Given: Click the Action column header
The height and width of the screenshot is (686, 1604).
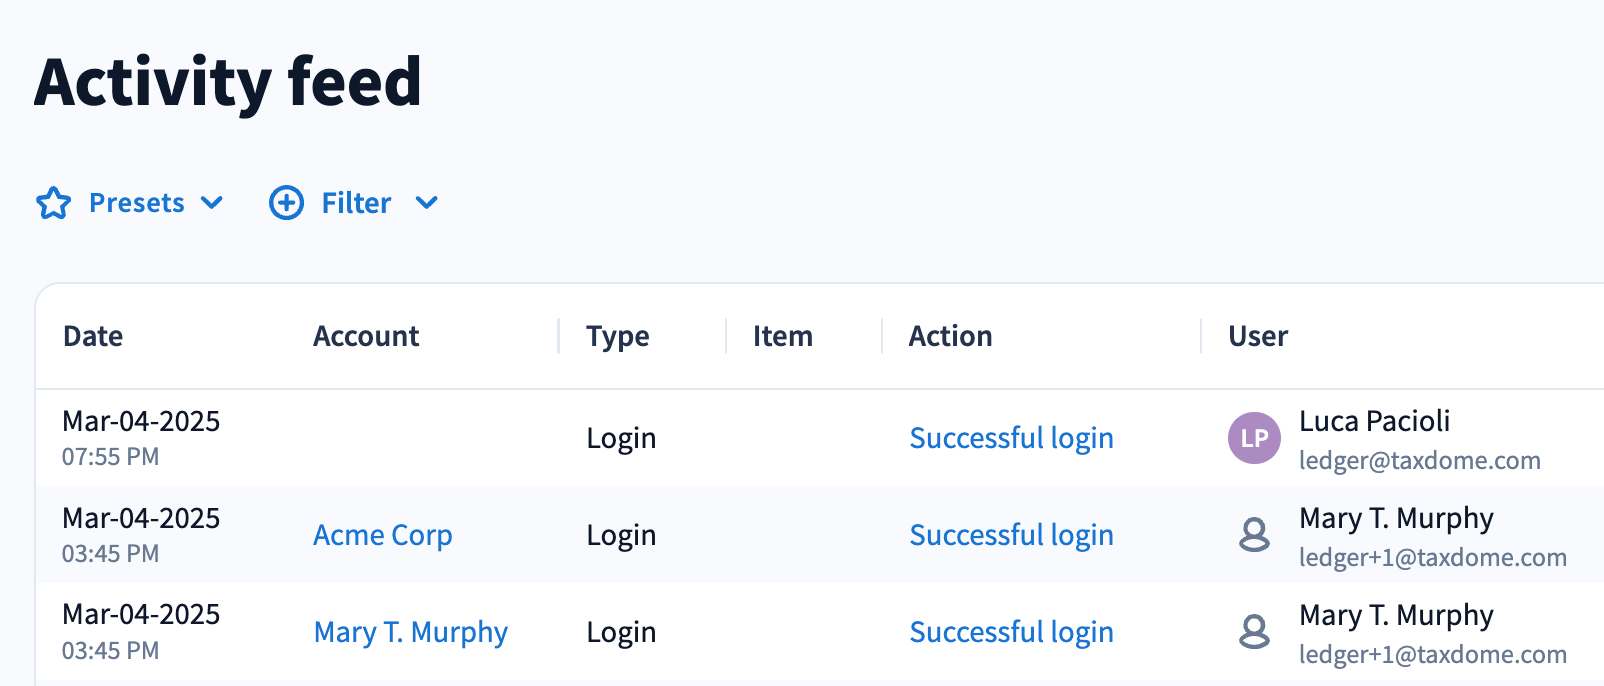Looking at the screenshot, I should (x=951, y=336).
